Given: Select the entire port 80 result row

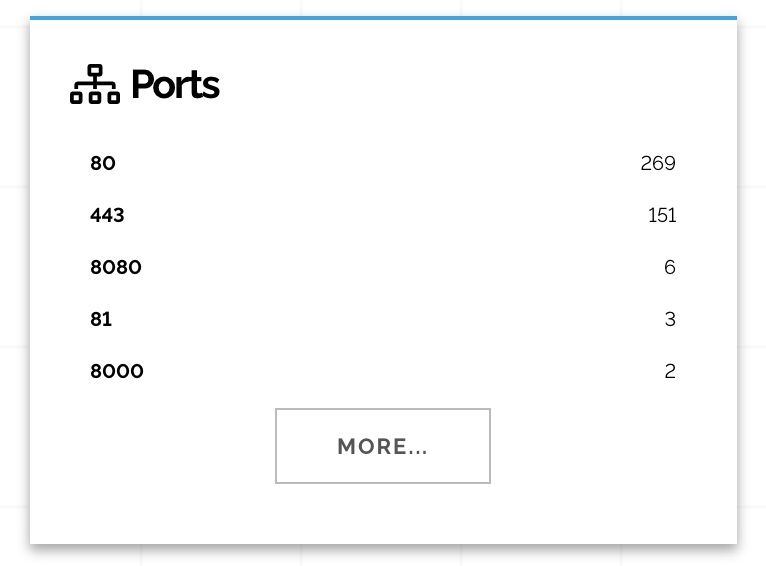Looking at the screenshot, I should (x=383, y=163).
